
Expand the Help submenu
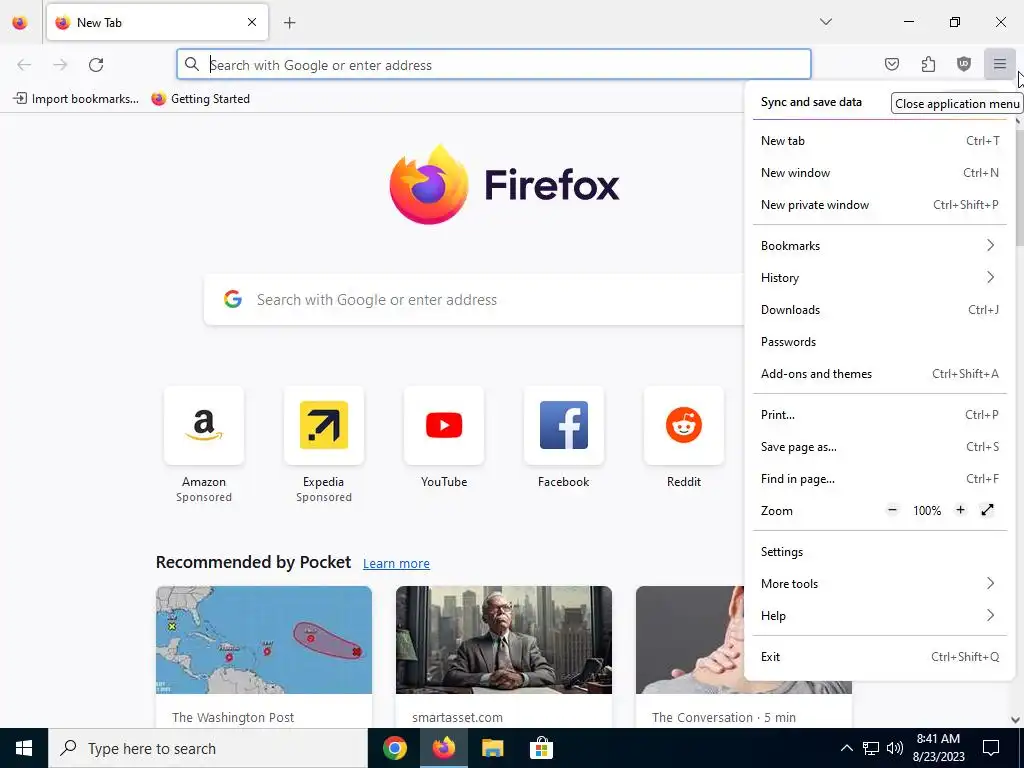point(880,616)
